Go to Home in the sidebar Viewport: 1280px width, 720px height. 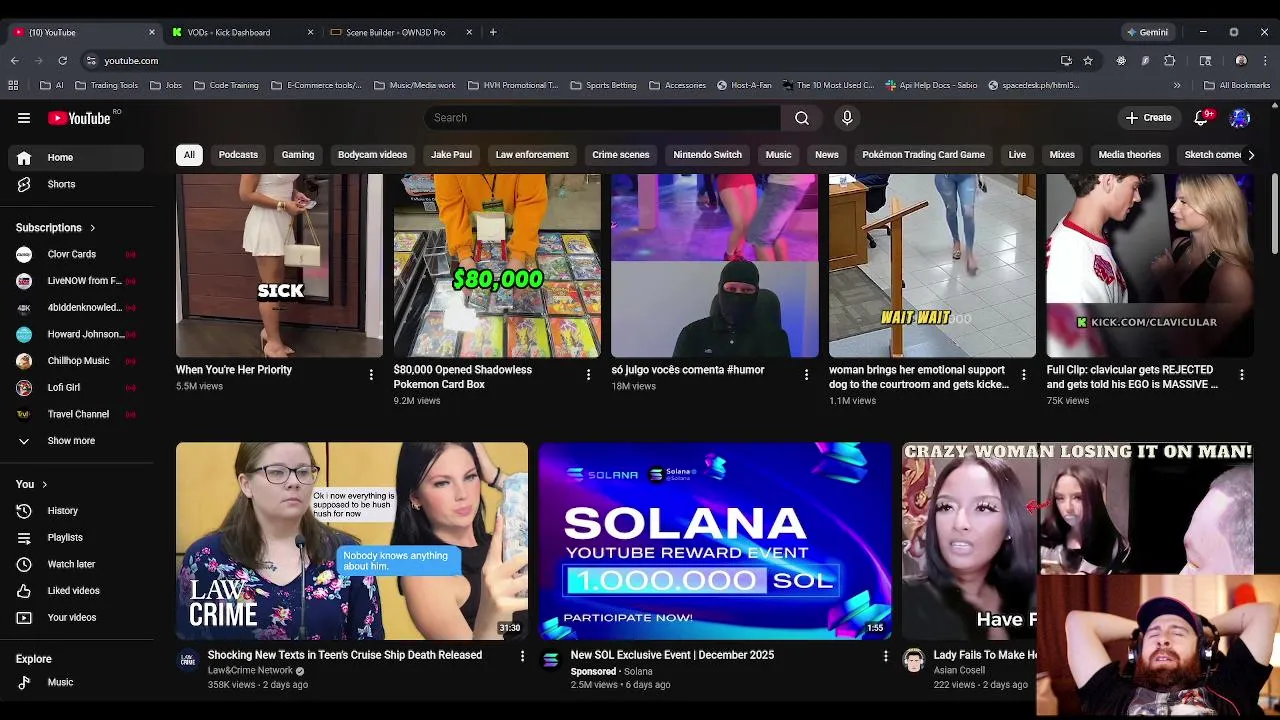(76, 158)
